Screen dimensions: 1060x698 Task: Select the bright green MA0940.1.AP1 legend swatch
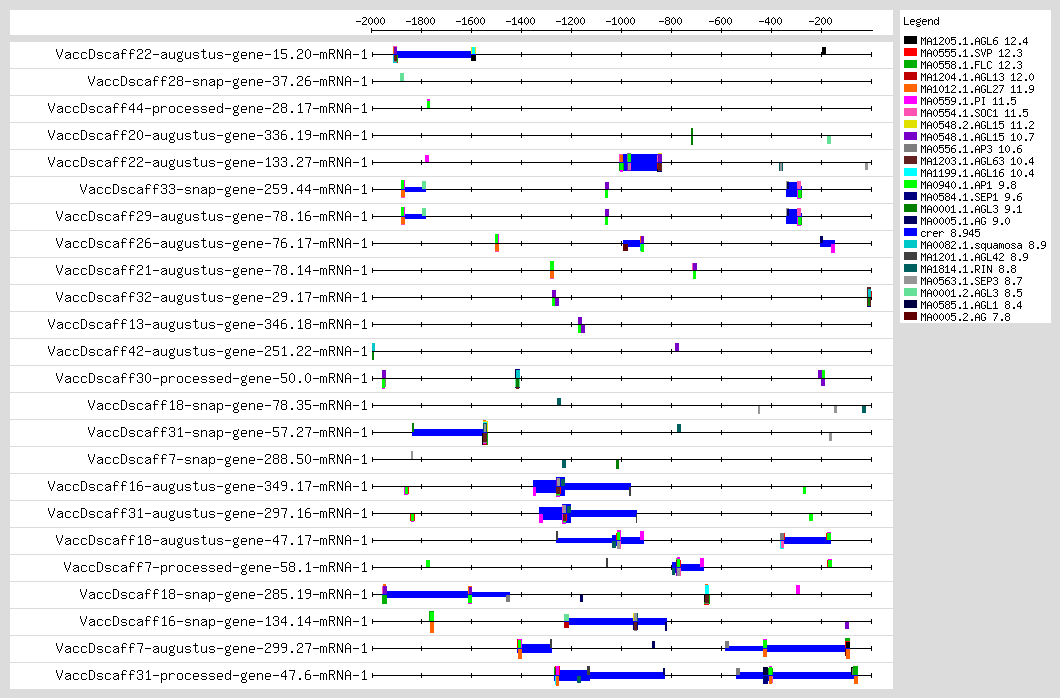[x=911, y=185]
